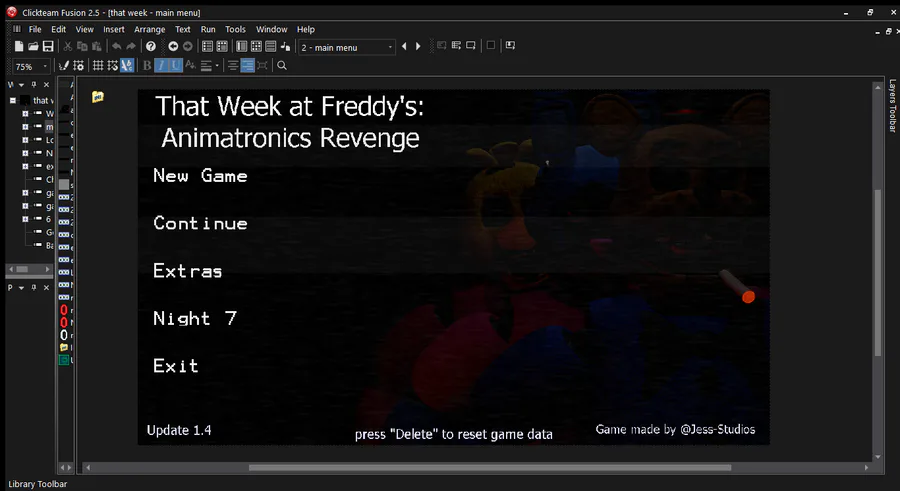The width and height of the screenshot is (900, 491).
Task: Open the '2 - main menu' frame dropdown
Action: [390, 47]
